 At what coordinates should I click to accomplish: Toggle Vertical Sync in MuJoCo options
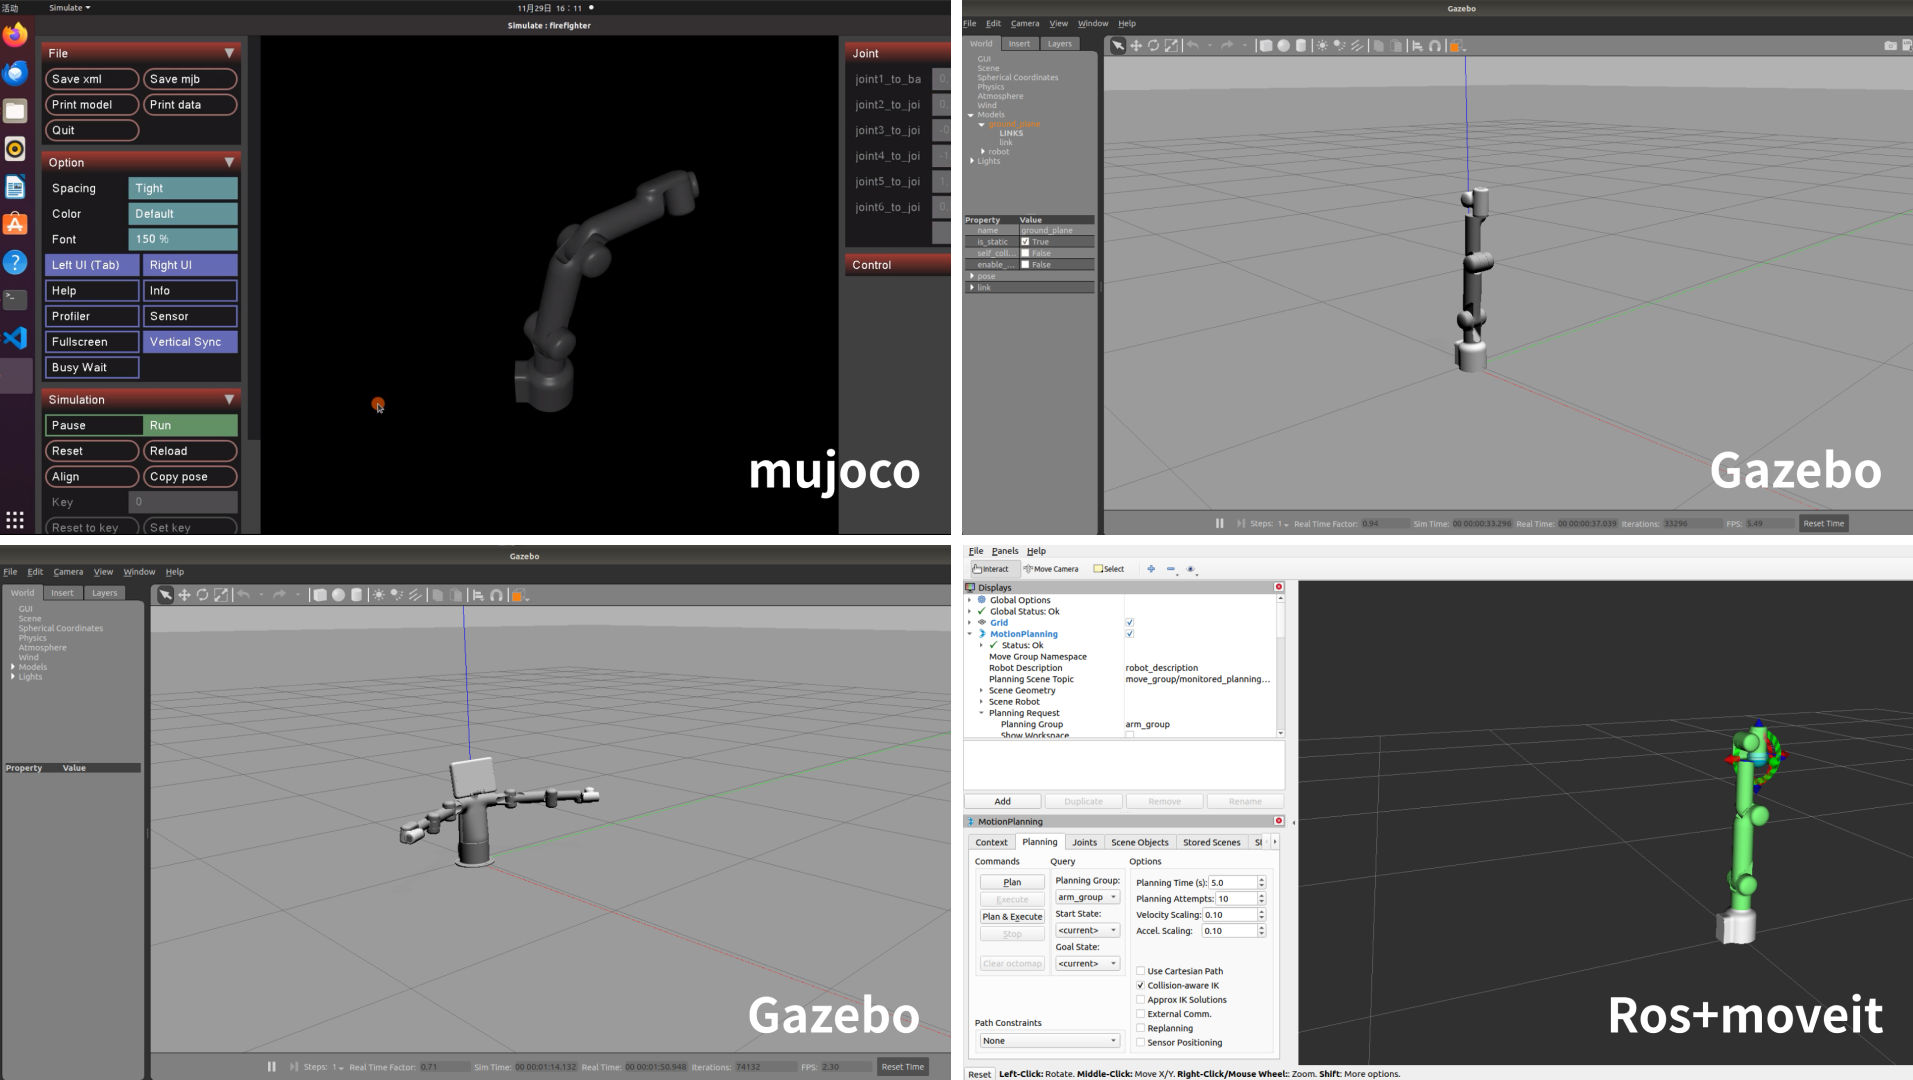click(190, 342)
